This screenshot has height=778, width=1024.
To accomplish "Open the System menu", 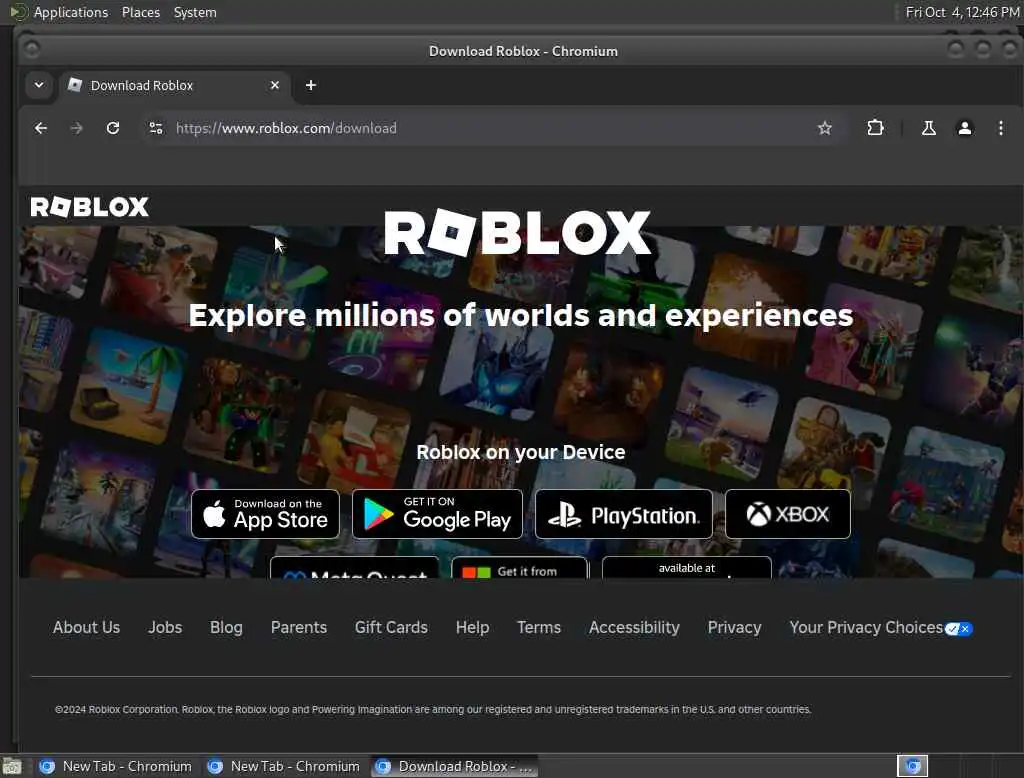I will 195,12.
